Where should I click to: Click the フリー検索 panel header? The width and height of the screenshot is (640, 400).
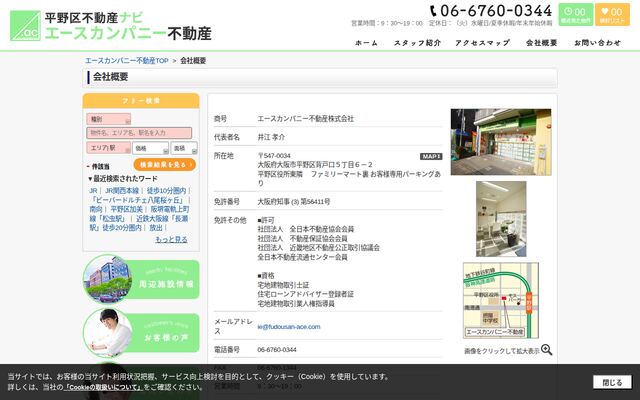[x=141, y=100]
